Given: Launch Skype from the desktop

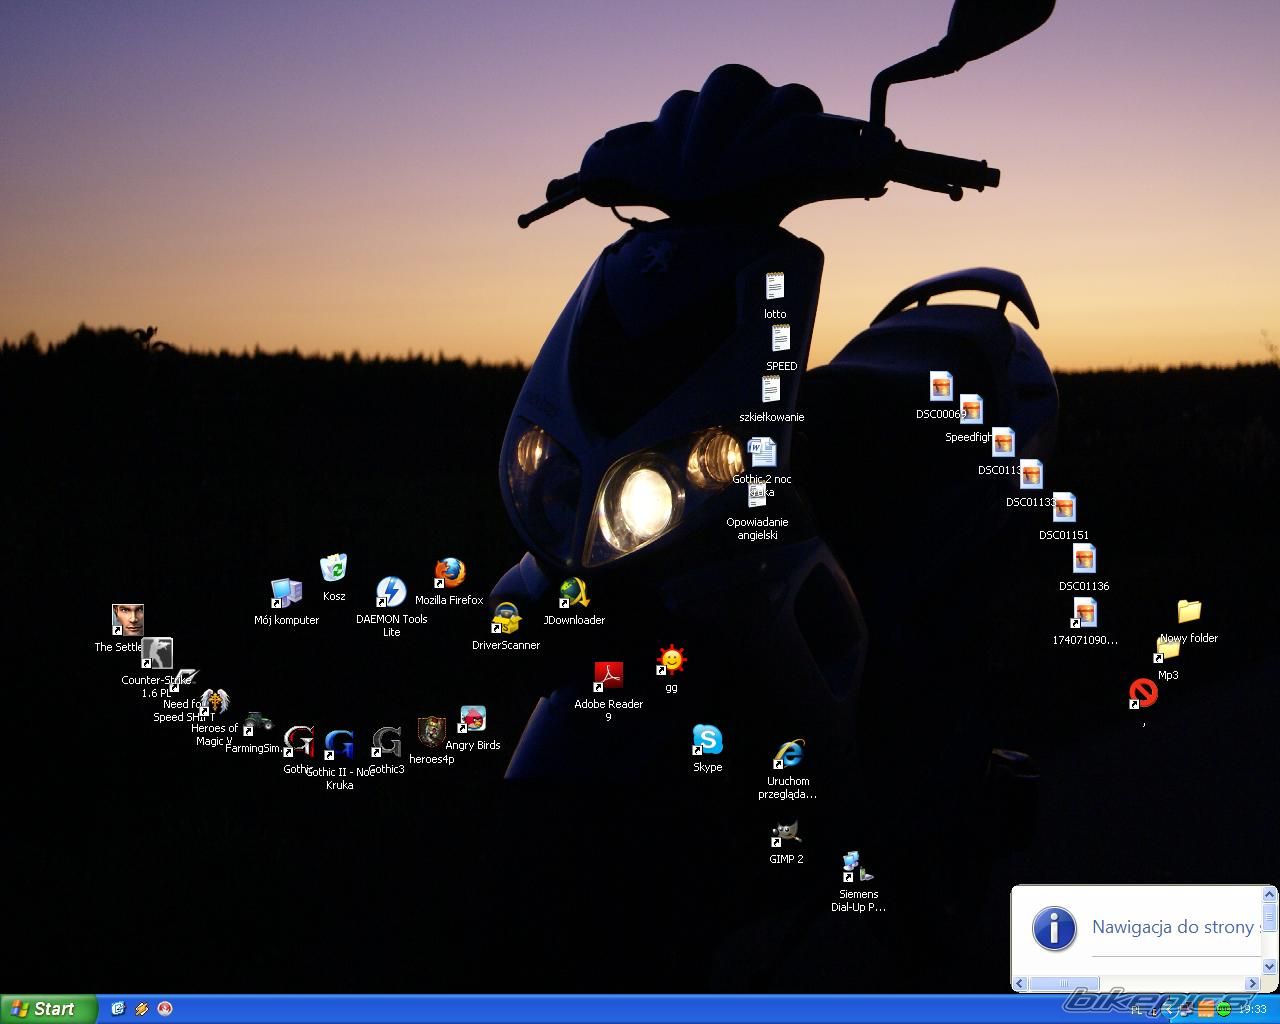Looking at the screenshot, I should click(x=707, y=741).
